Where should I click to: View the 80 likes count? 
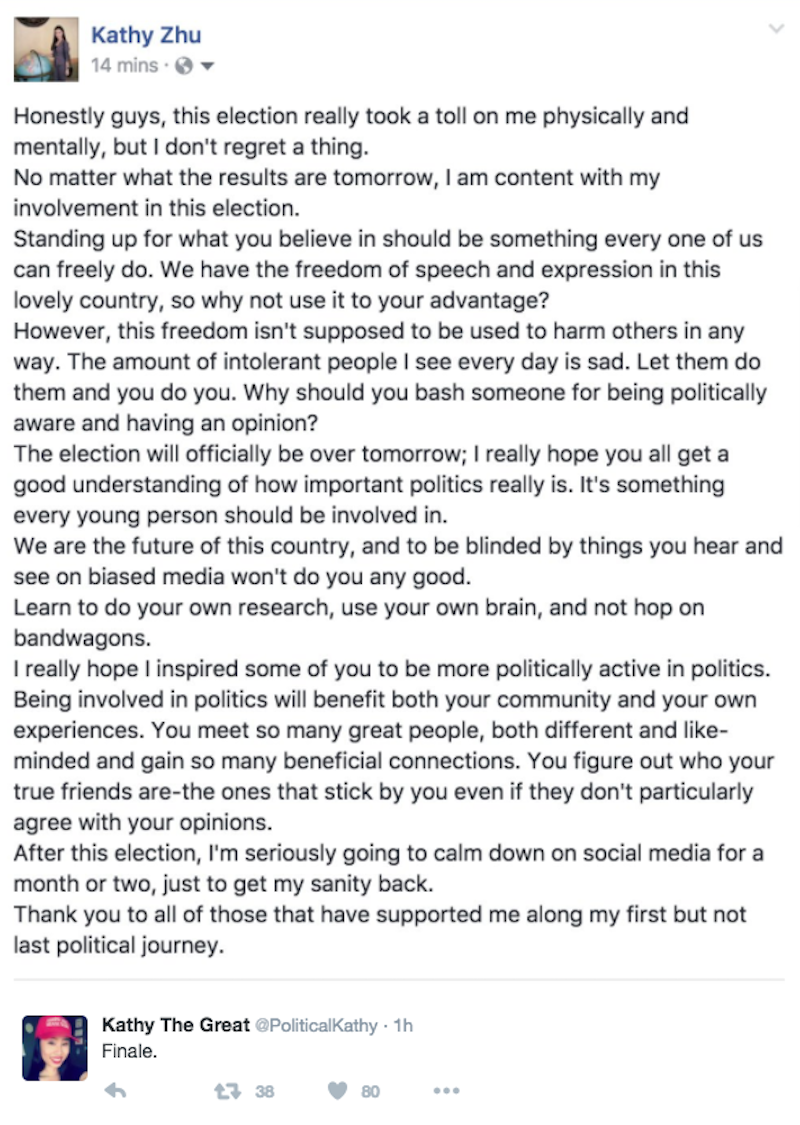370,1092
